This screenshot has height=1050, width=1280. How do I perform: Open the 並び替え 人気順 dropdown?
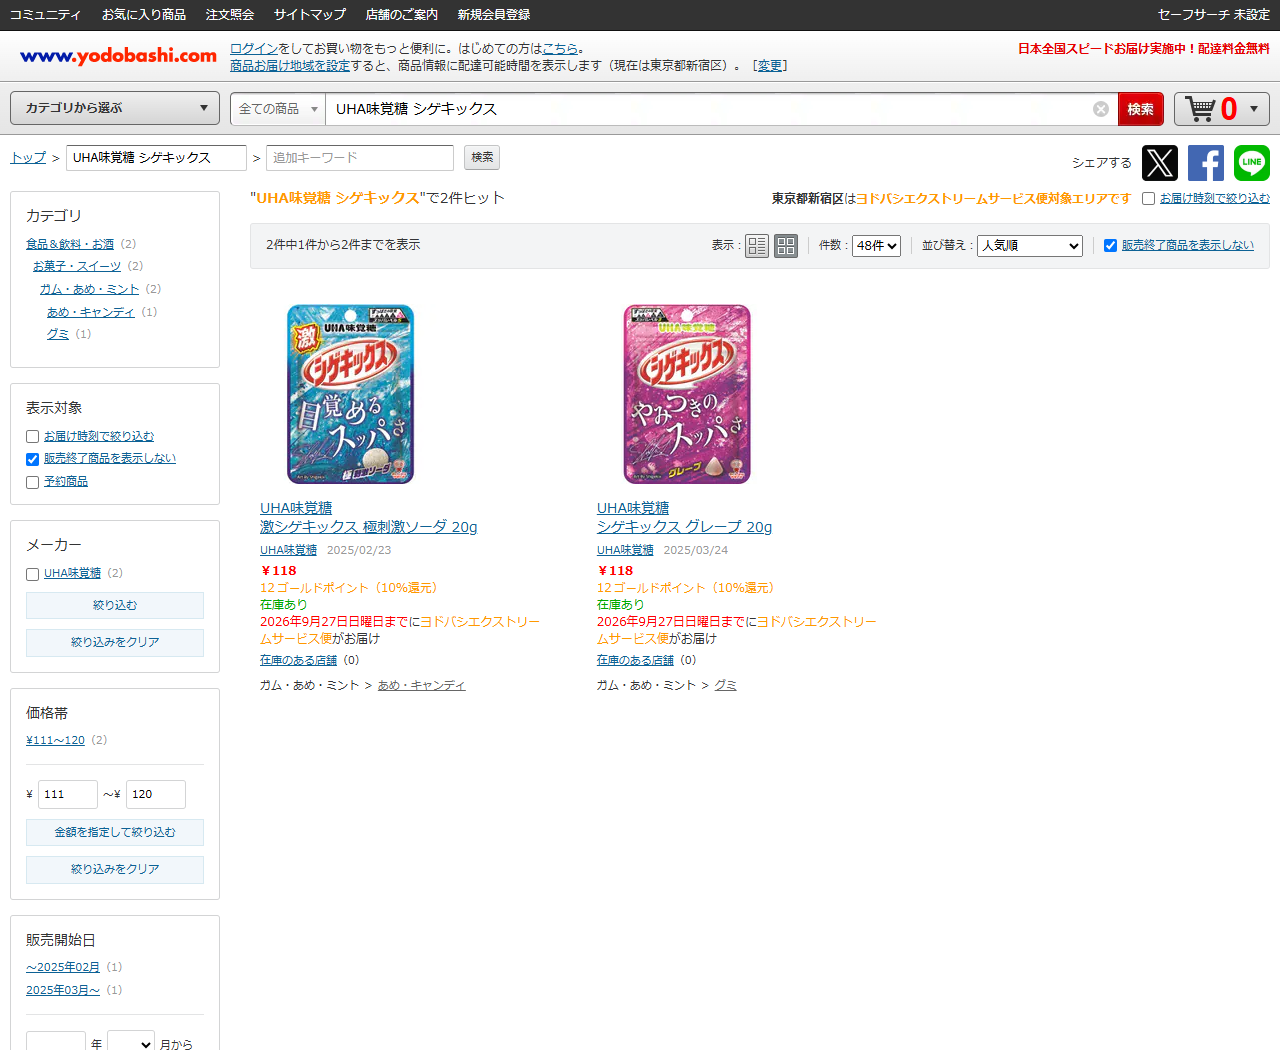point(1030,245)
